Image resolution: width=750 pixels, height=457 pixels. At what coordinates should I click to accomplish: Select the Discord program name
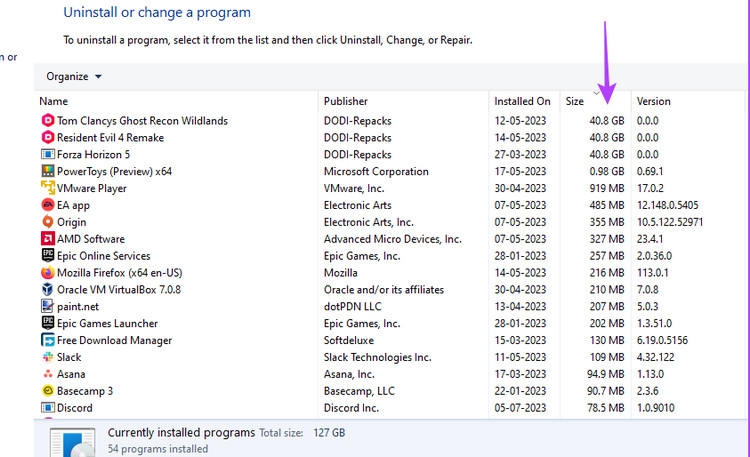click(x=75, y=408)
